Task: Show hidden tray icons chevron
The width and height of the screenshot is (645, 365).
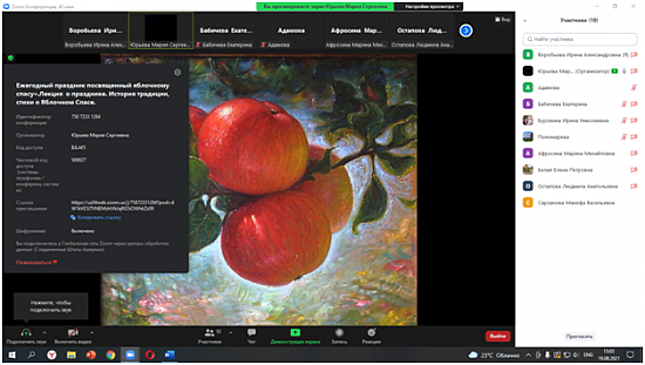Action: 528,355
